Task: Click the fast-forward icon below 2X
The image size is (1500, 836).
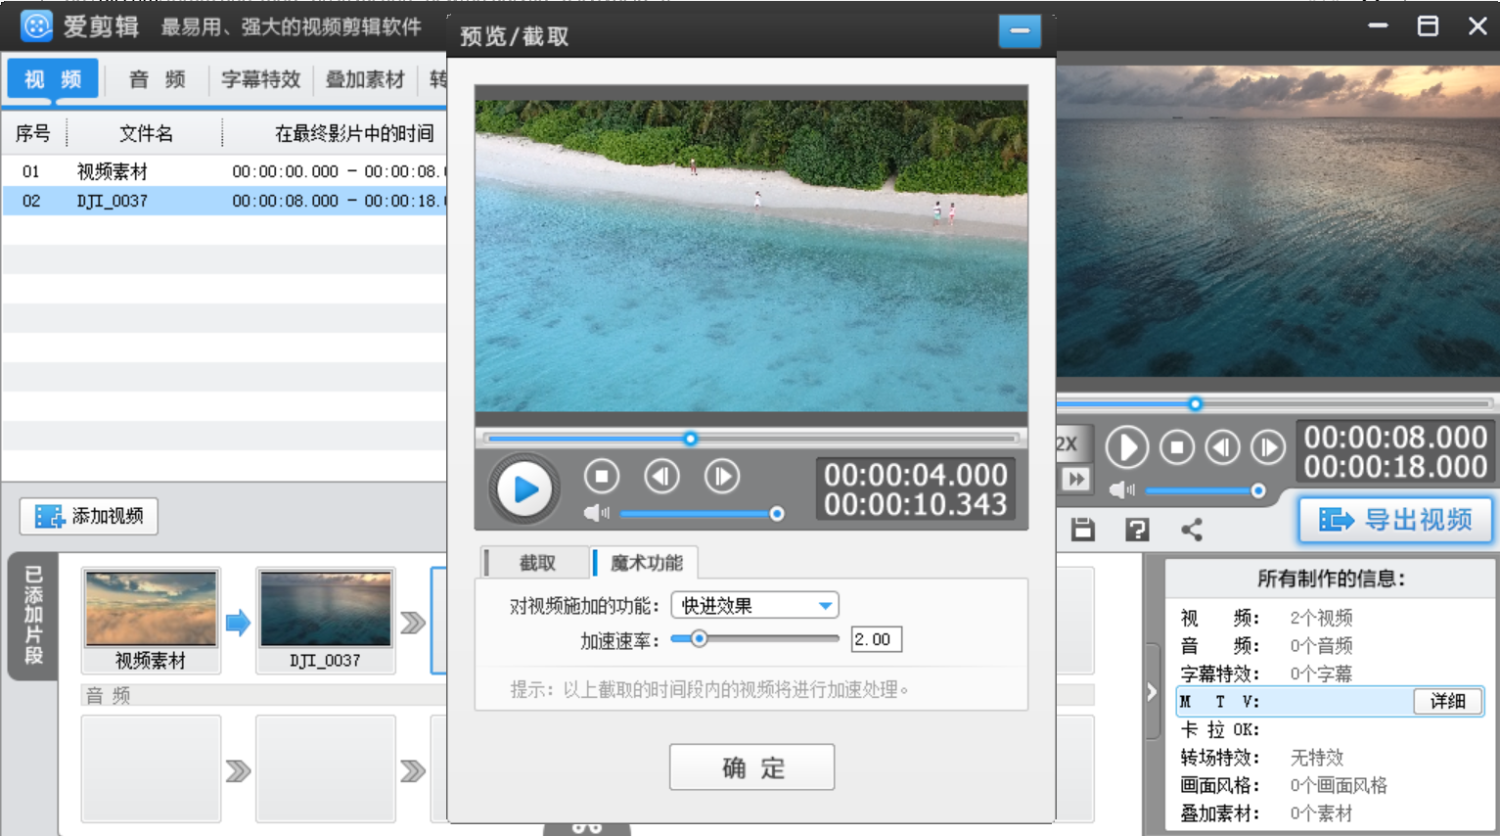Action: 1075,479
